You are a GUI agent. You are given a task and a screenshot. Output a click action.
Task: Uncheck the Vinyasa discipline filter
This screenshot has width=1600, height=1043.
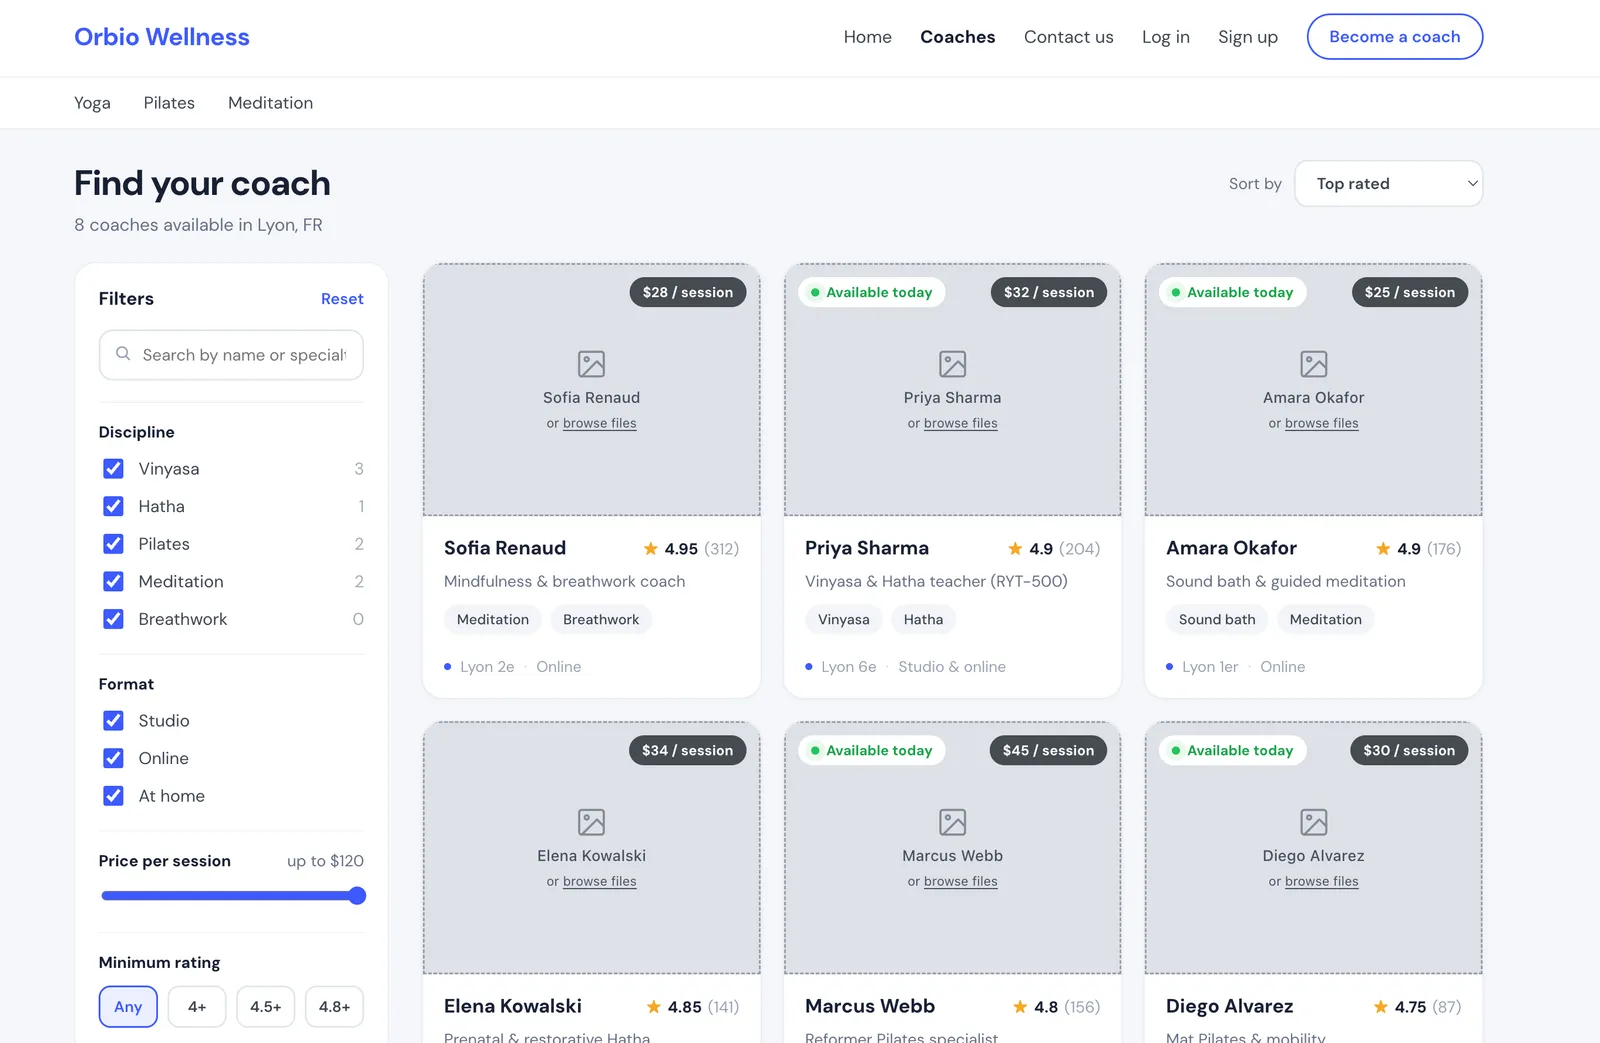tap(114, 469)
